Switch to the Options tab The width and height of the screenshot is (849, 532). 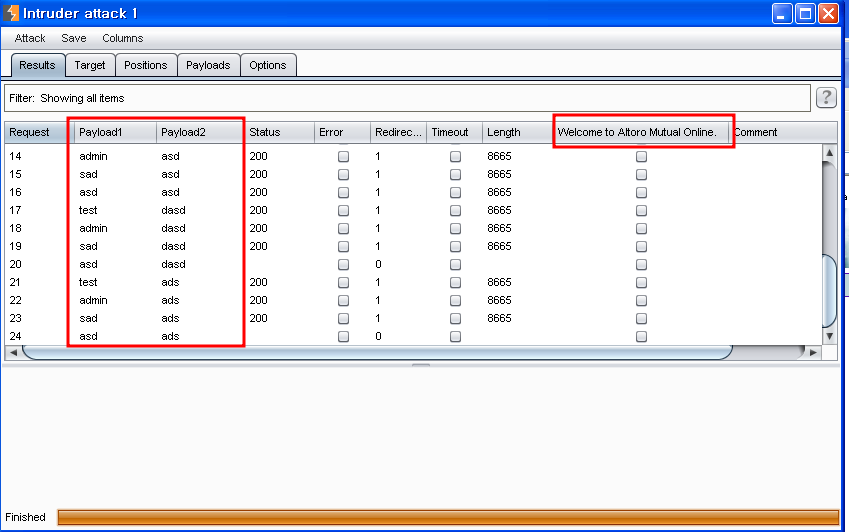pos(267,65)
